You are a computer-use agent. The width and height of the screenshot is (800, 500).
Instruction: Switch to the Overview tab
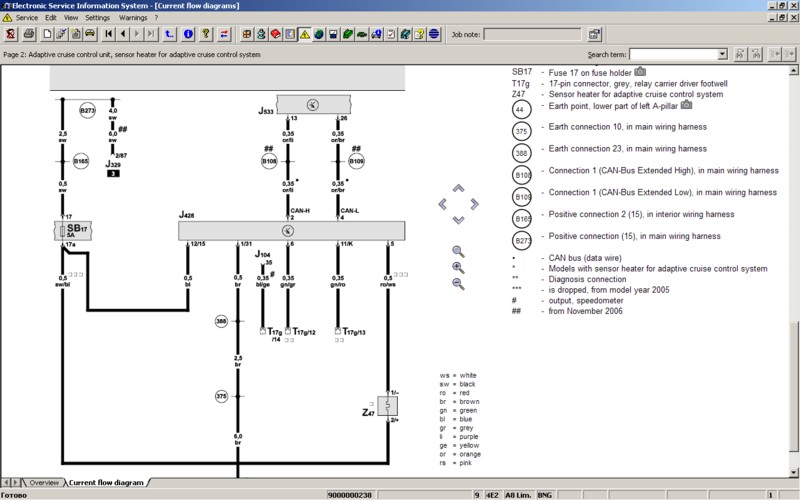point(44,482)
